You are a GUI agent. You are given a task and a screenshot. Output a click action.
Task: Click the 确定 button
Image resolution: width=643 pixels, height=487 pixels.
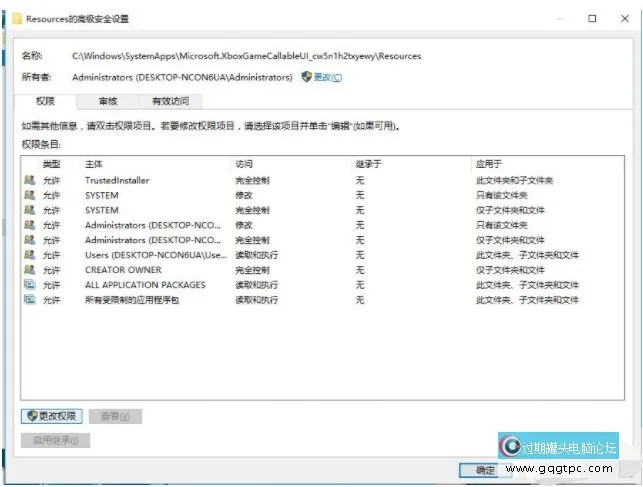pyautogui.click(x=485, y=470)
